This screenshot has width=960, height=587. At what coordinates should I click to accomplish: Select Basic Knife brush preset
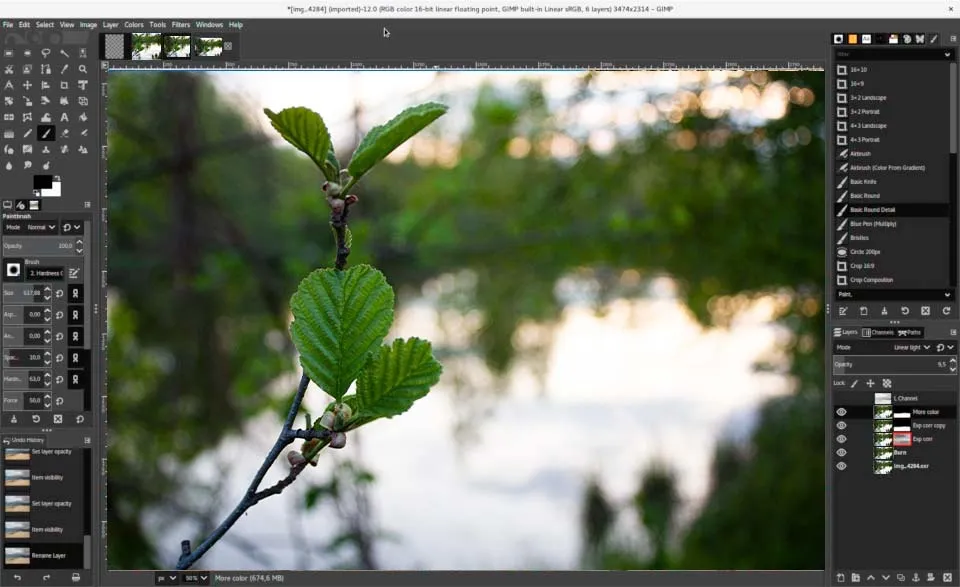863,182
